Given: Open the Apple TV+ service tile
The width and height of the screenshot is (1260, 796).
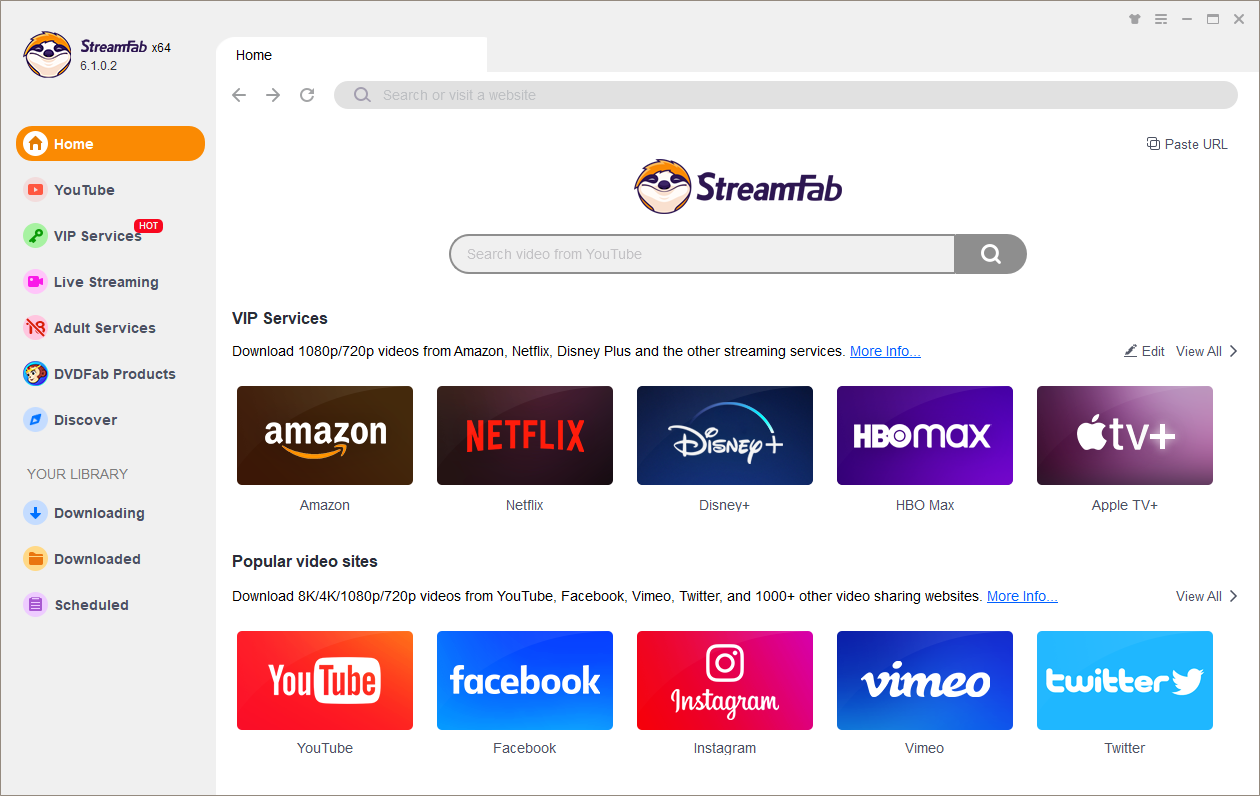Looking at the screenshot, I should [x=1125, y=436].
